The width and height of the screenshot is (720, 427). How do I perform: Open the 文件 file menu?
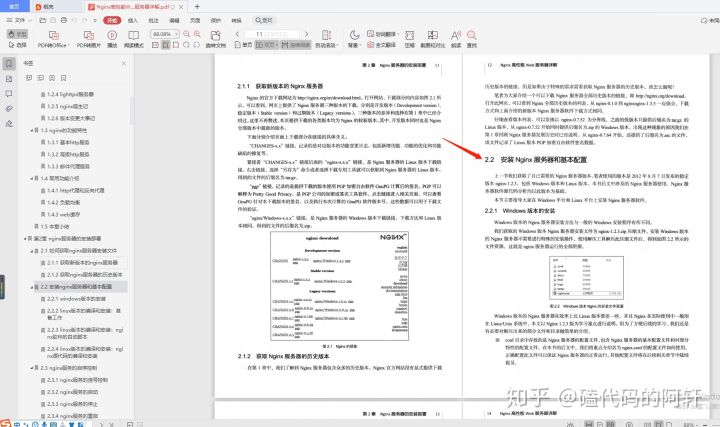(19, 20)
